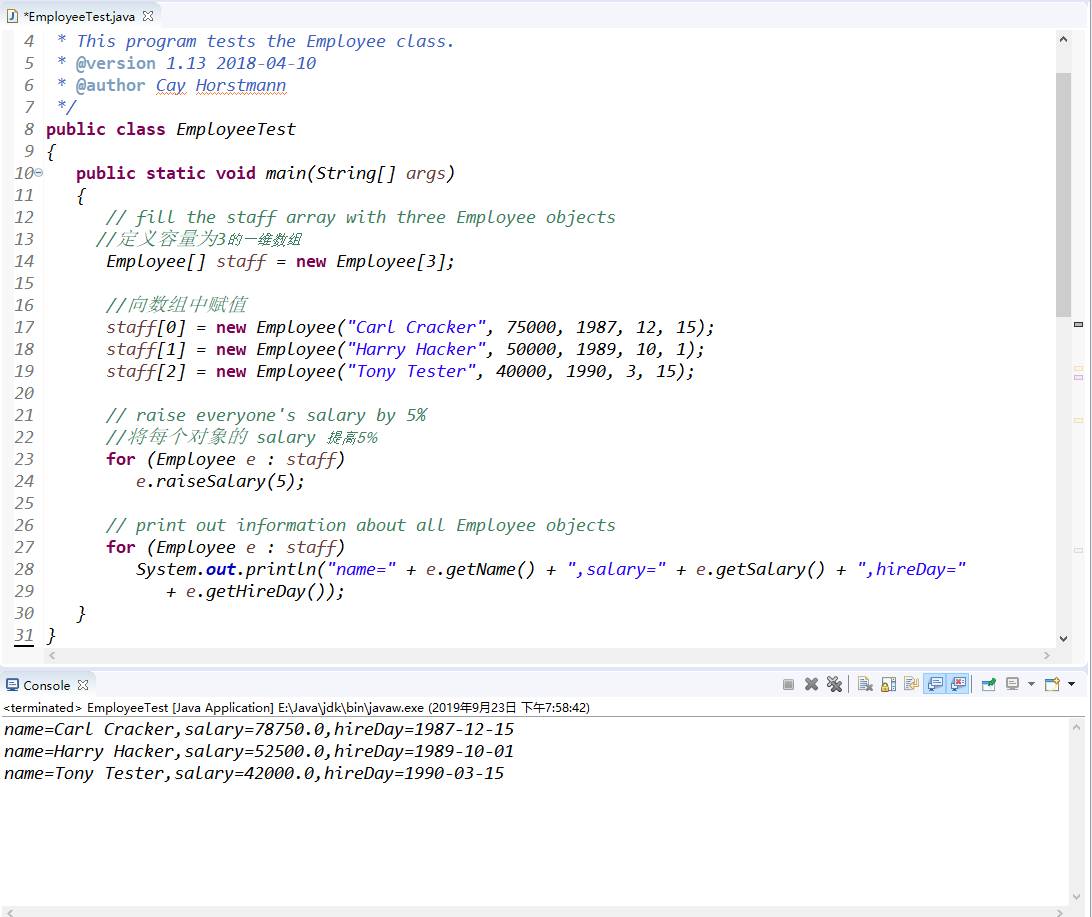Click the 'staff' variable in the line 14 declaration
This screenshot has height=917, width=1092.
tap(241, 262)
